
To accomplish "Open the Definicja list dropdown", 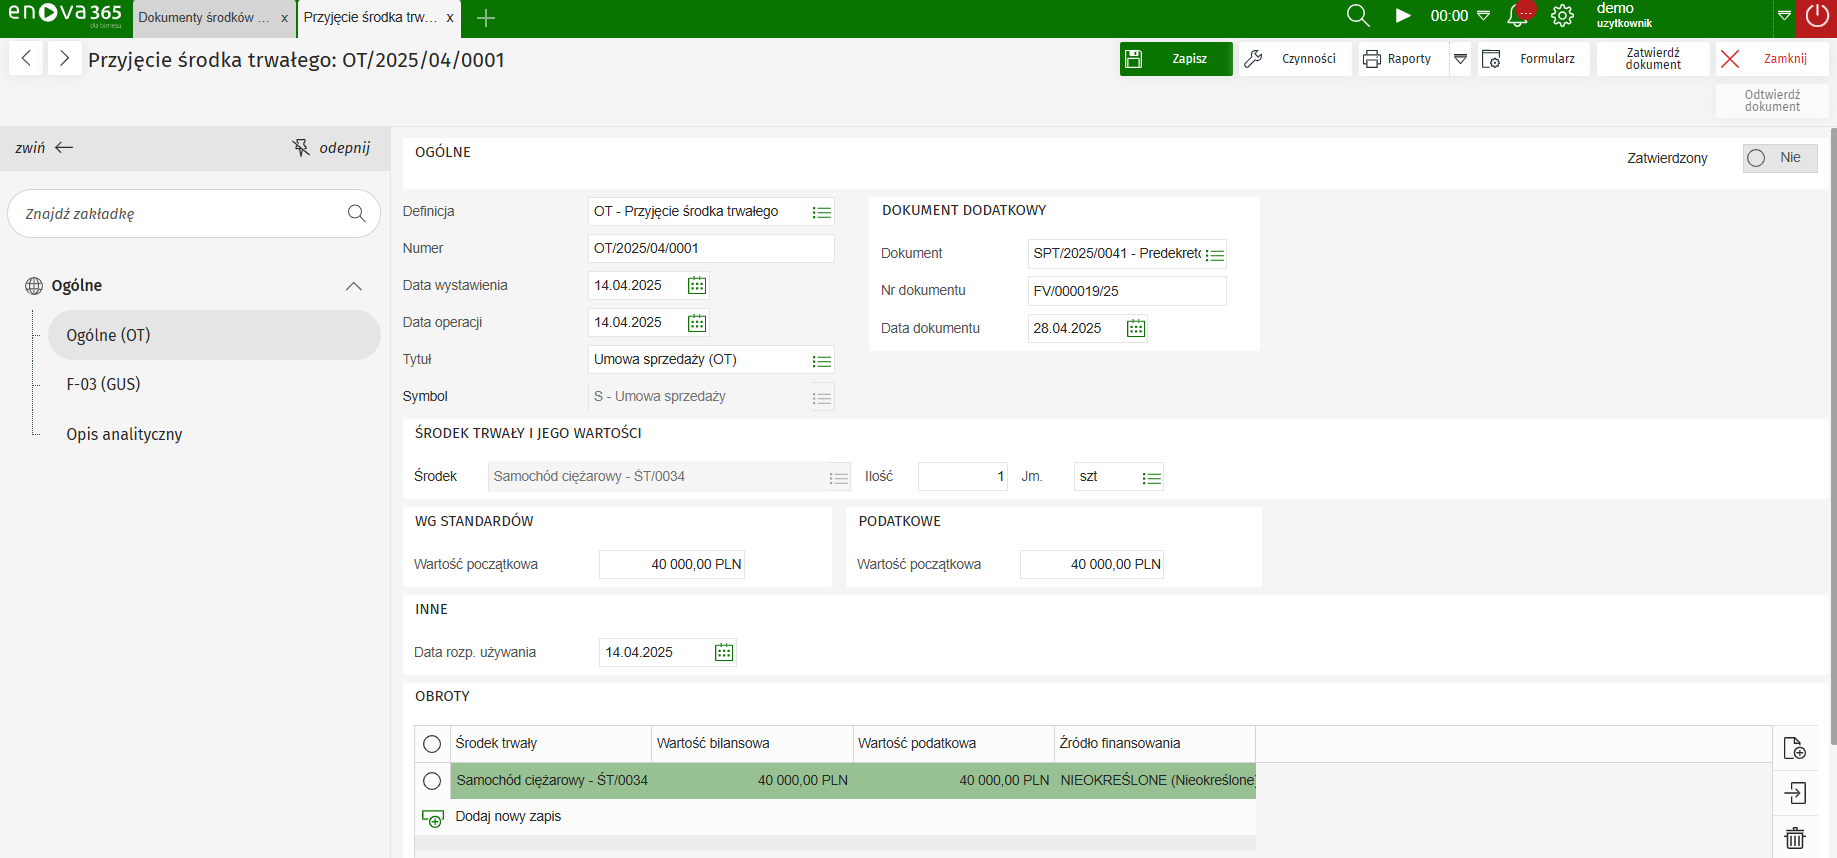I will [x=822, y=212].
